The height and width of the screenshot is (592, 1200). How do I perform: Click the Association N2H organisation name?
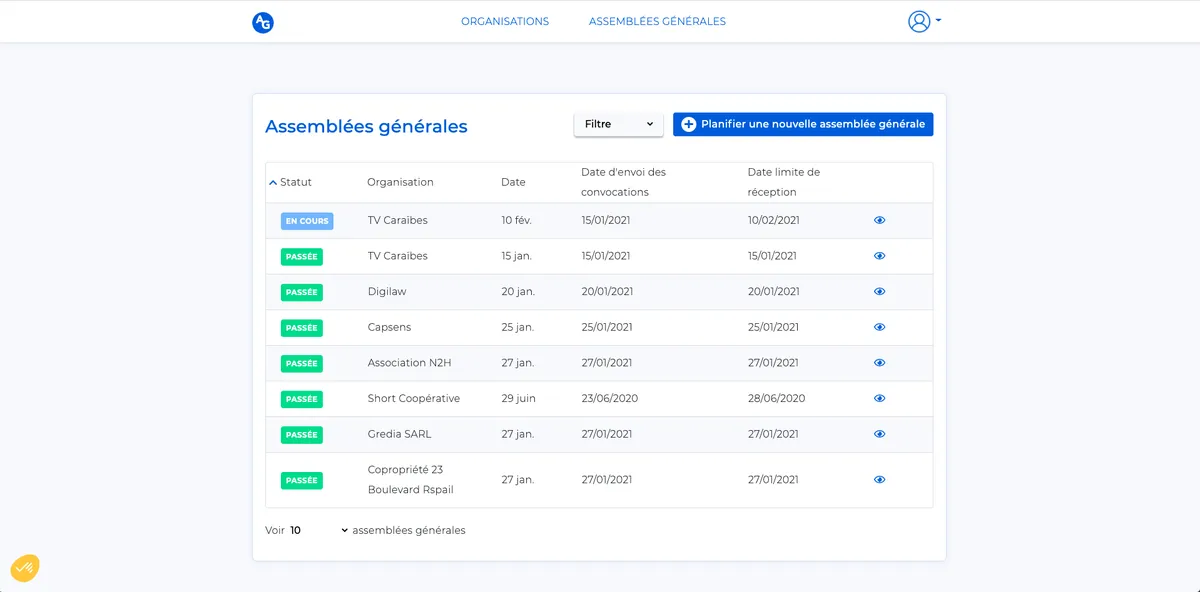click(409, 363)
